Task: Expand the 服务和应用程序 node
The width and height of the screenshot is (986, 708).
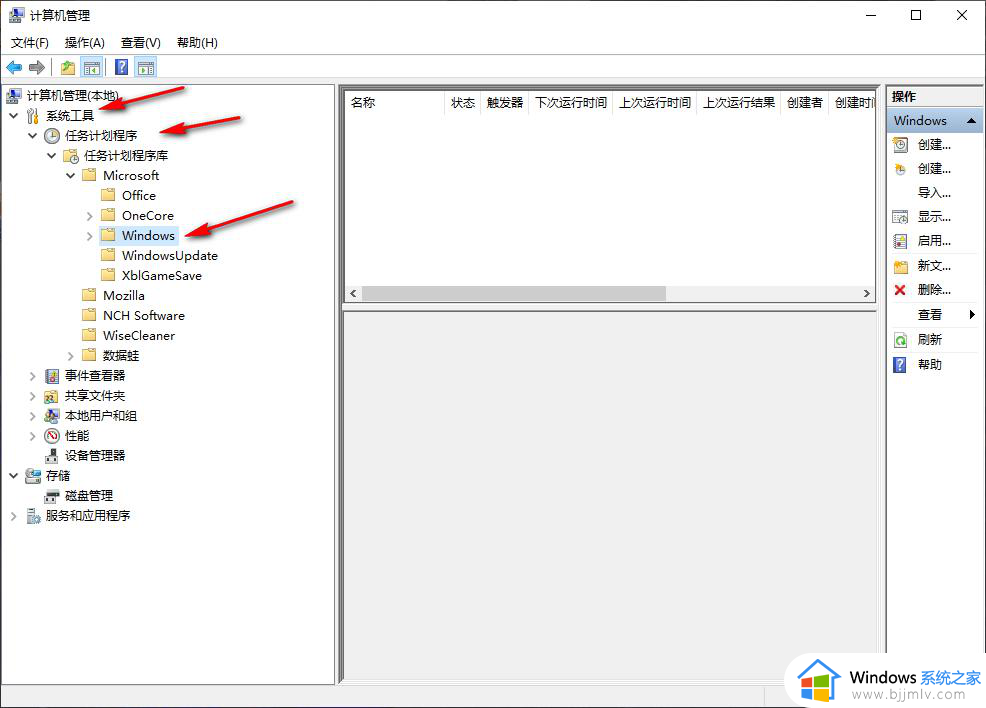Action: [x=14, y=516]
